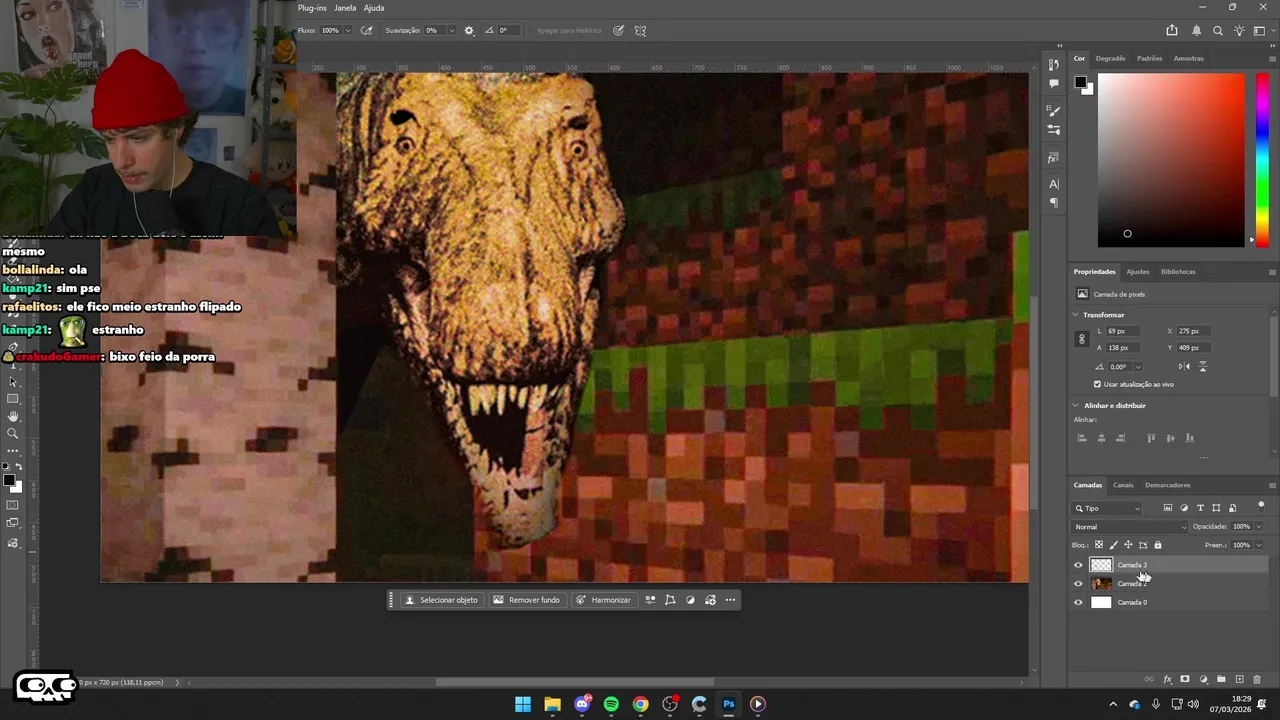Viewport: 1280px width, 720px height.
Task: Open Photoshop notifications bell icon
Action: tap(1196, 30)
